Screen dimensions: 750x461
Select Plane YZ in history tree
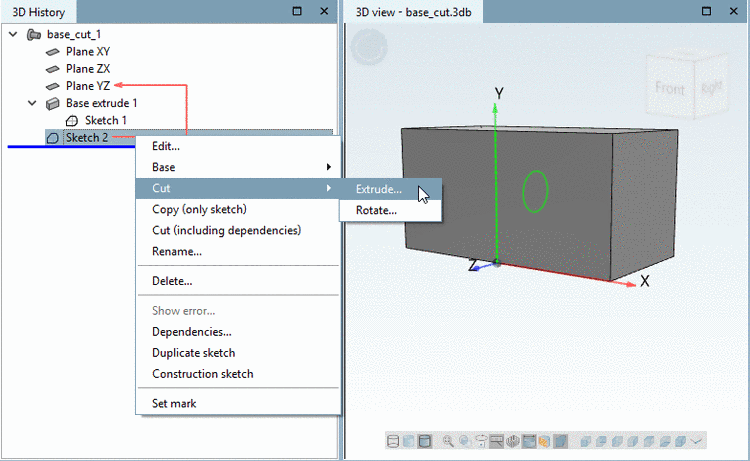(x=88, y=86)
